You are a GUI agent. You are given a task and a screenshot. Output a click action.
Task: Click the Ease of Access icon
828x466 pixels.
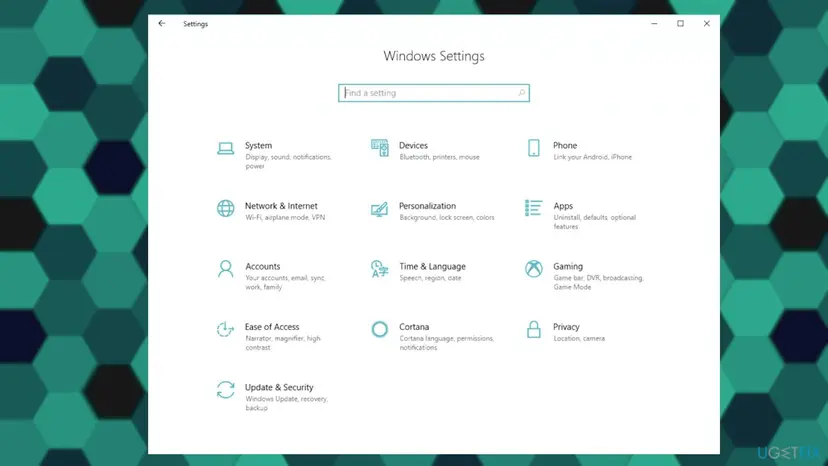(x=225, y=329)
